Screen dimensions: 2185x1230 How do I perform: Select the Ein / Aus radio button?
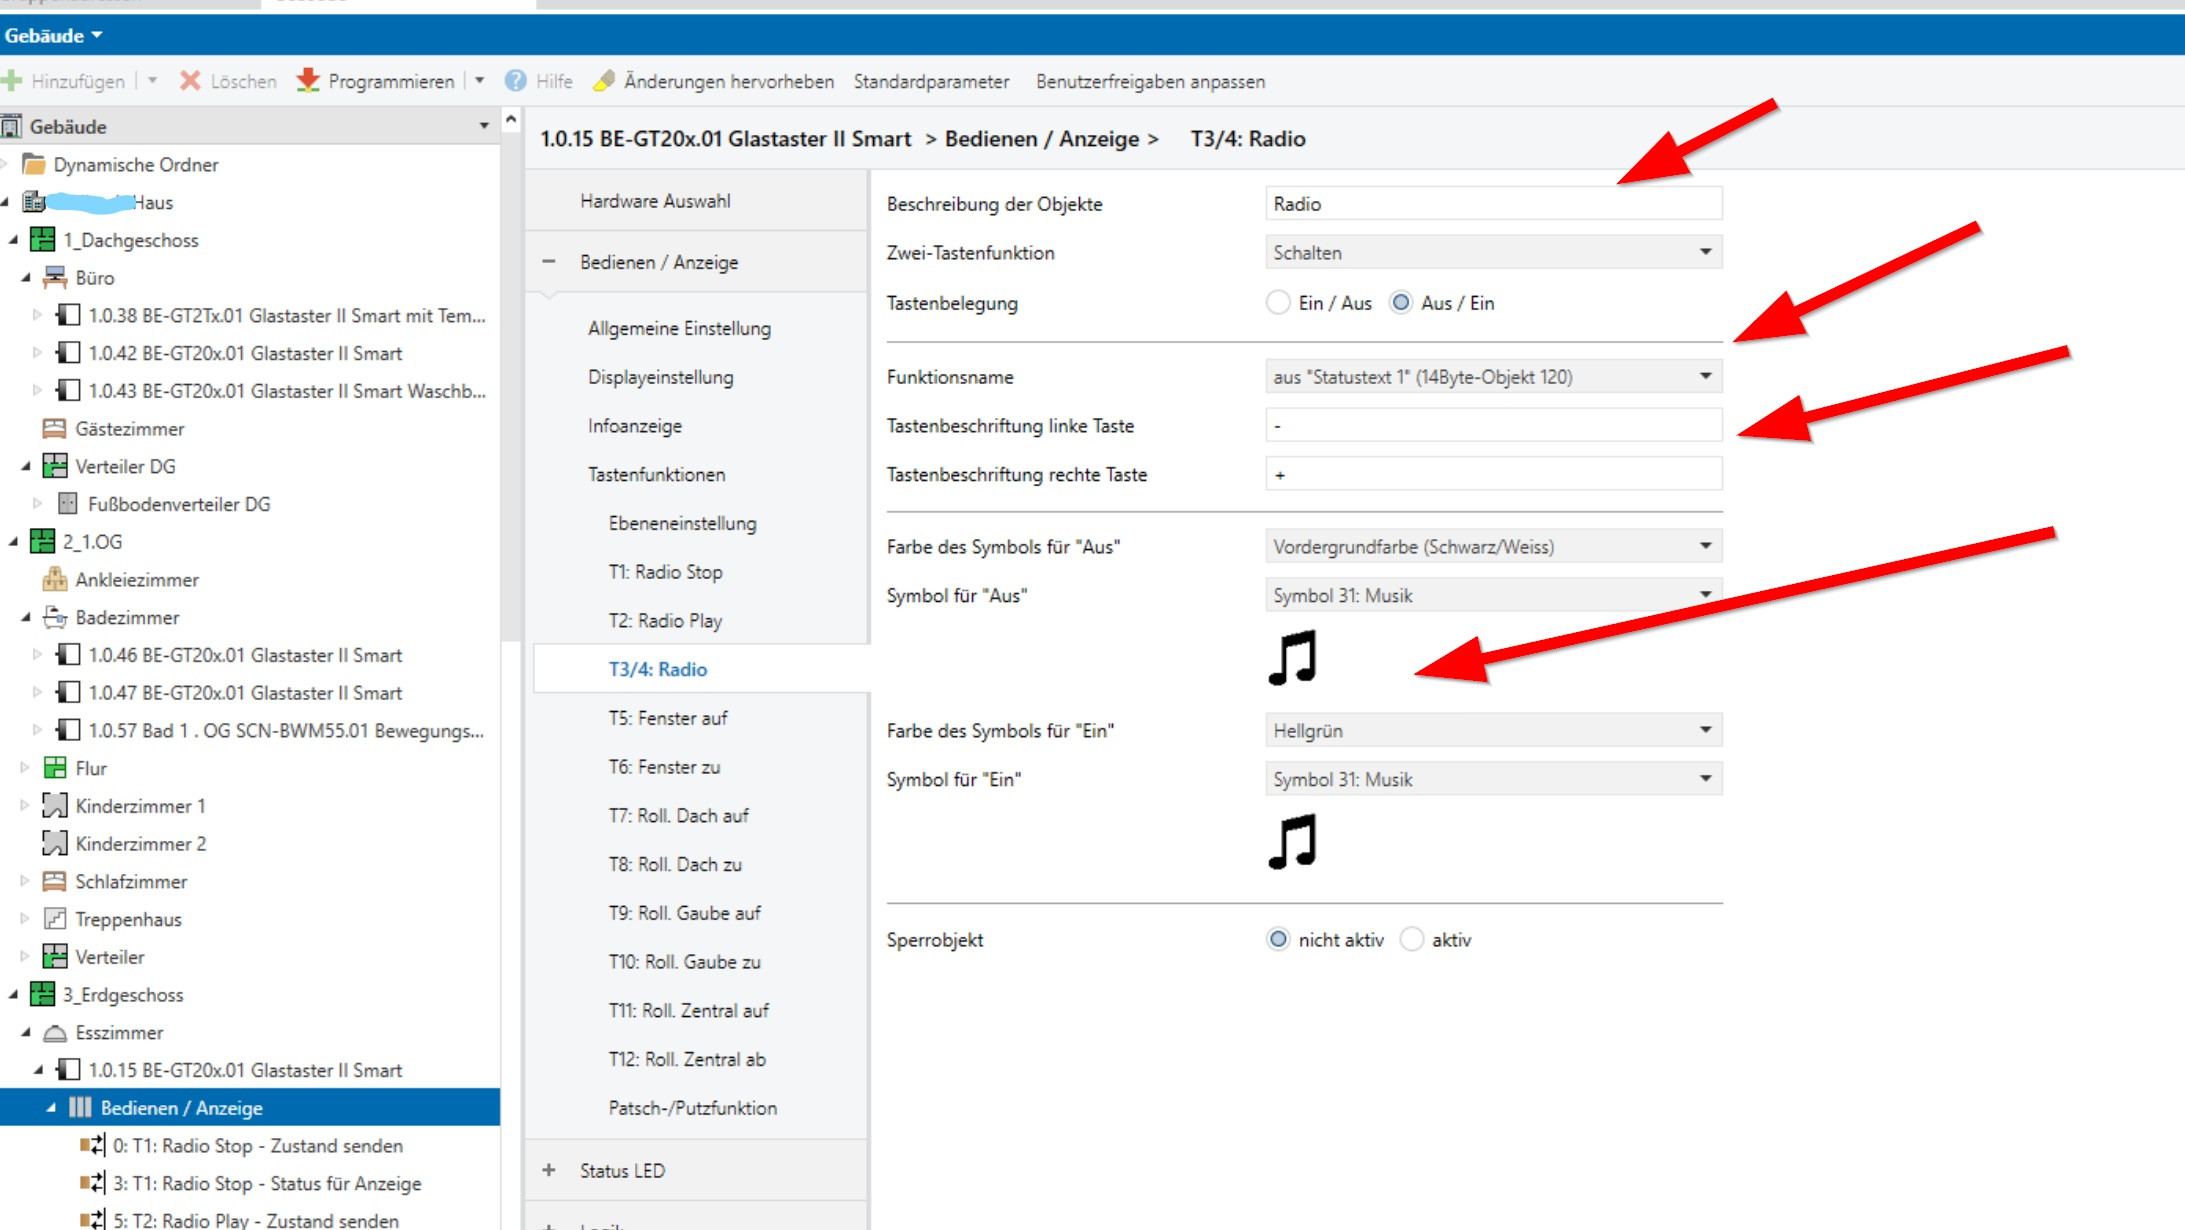1278,303
